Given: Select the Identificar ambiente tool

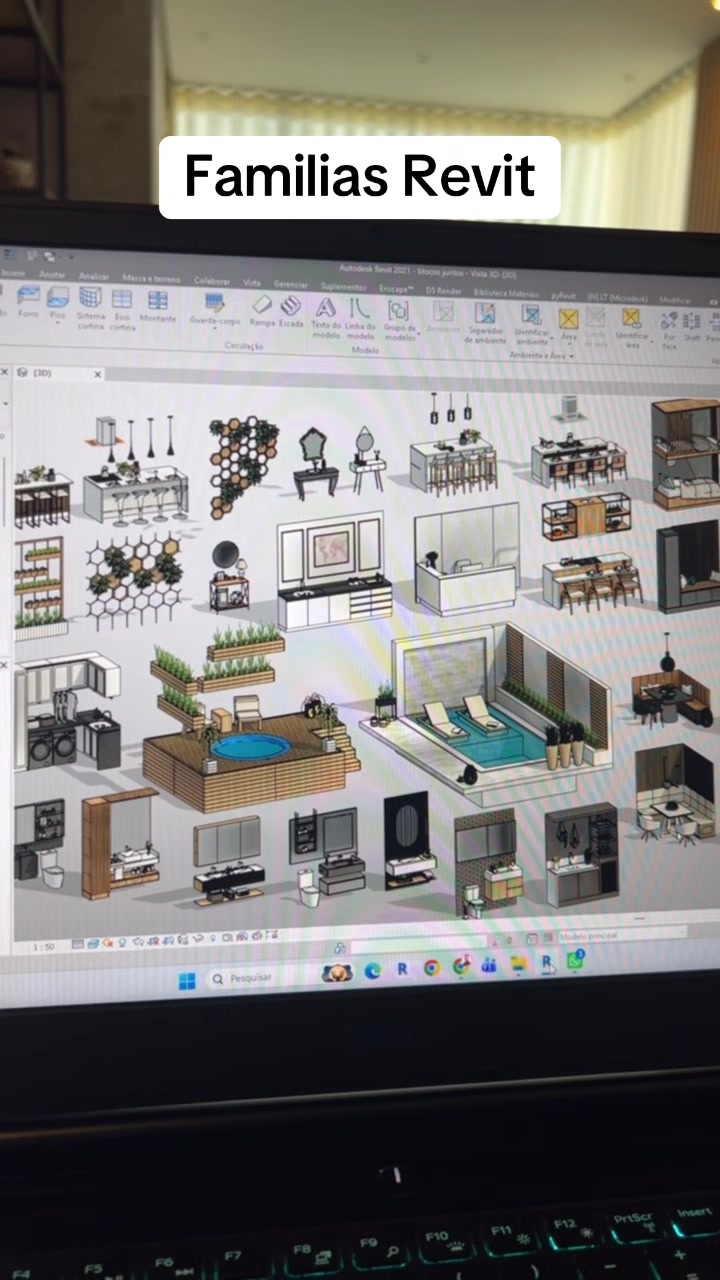Looking at the screenshot, I should coord(531,325).
